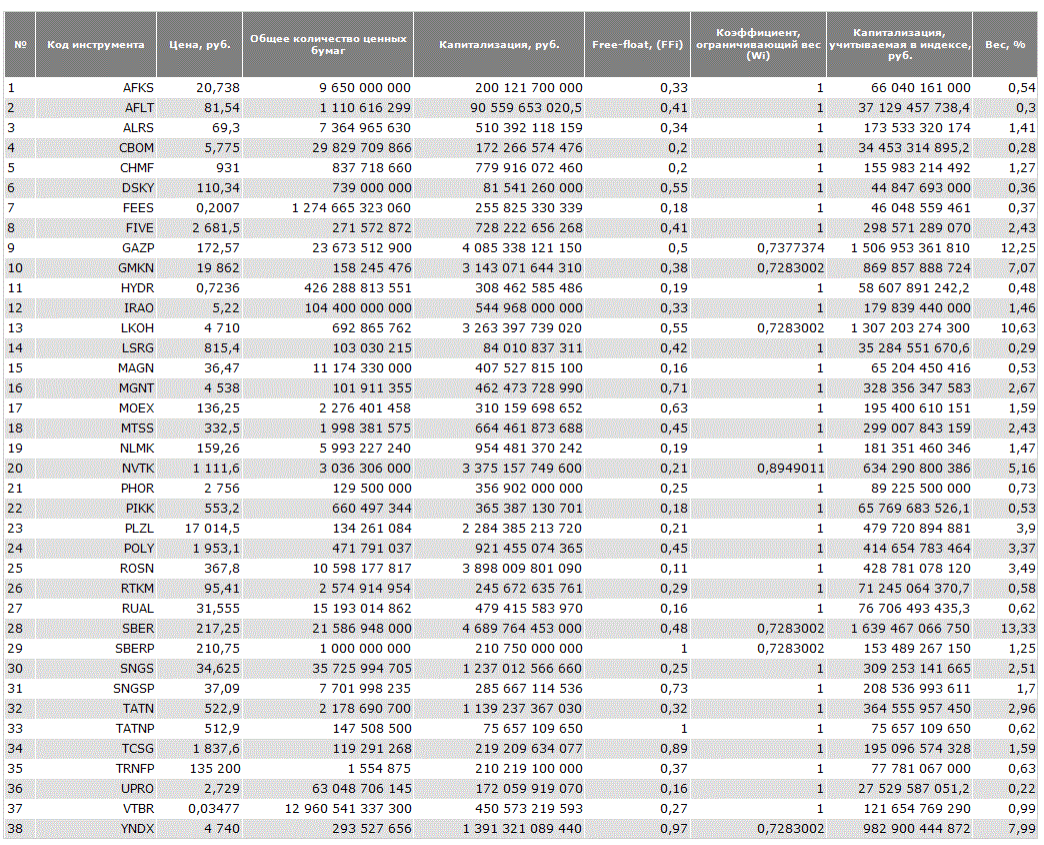The image size is (1044, 845).
Task: Click the 'Вес, %' column header
Action: [x=1005, y=45]
